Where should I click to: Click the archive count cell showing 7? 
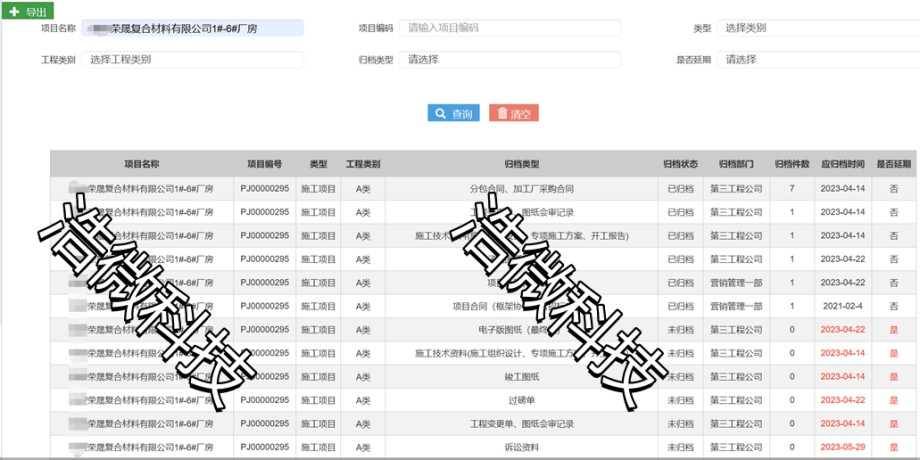point(792,189)
